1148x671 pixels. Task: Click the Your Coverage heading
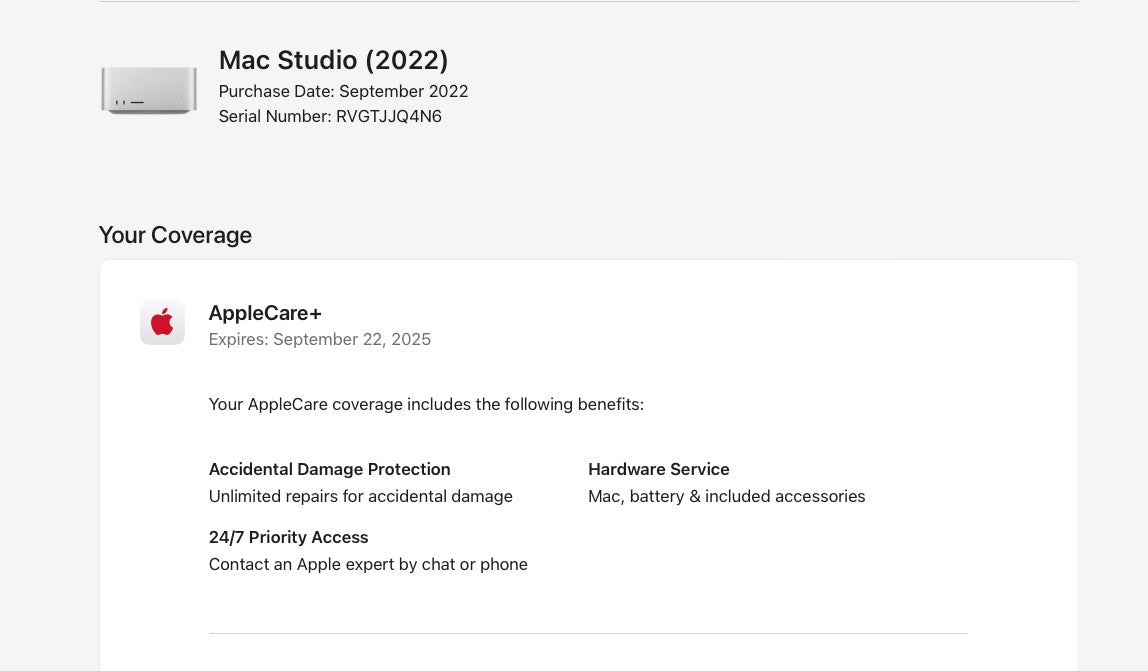[x=175, y=235]
